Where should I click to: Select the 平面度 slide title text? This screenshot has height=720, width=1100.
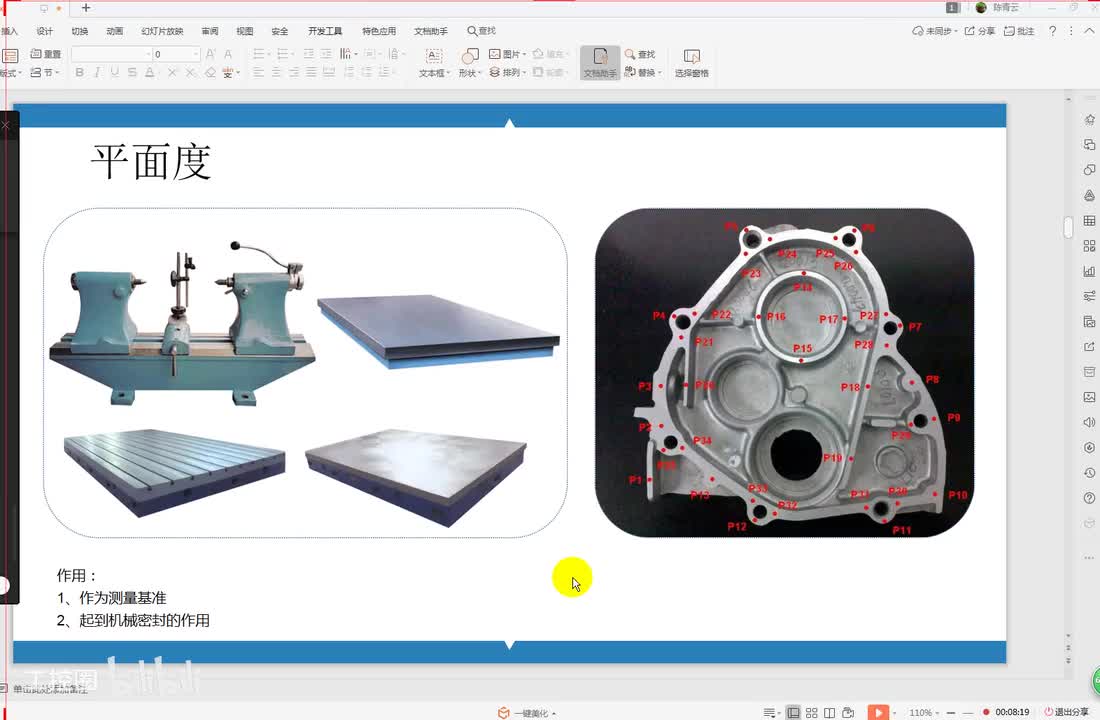point(151,163)
